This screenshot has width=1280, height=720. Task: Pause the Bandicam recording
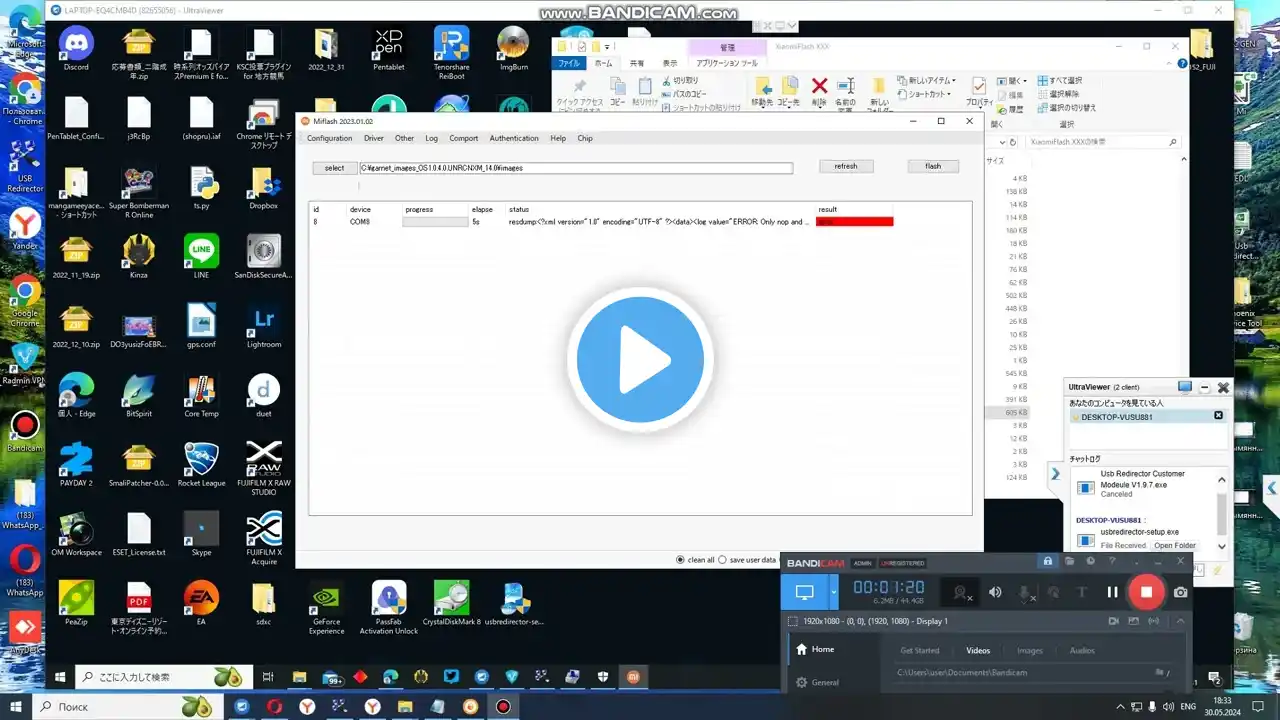(x=1112, y=592)
